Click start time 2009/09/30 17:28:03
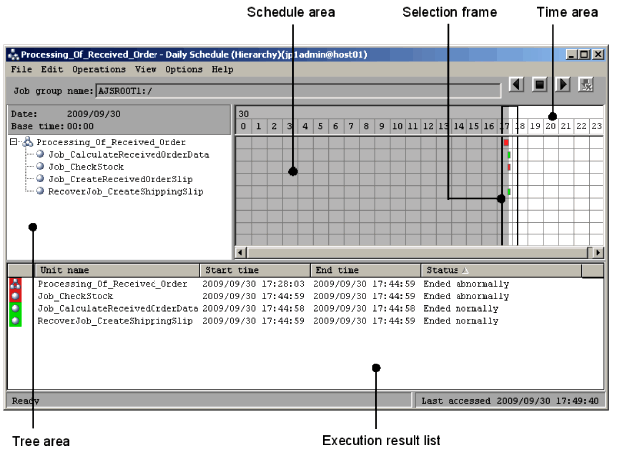 pyautogui.click(x=253, y=284)
